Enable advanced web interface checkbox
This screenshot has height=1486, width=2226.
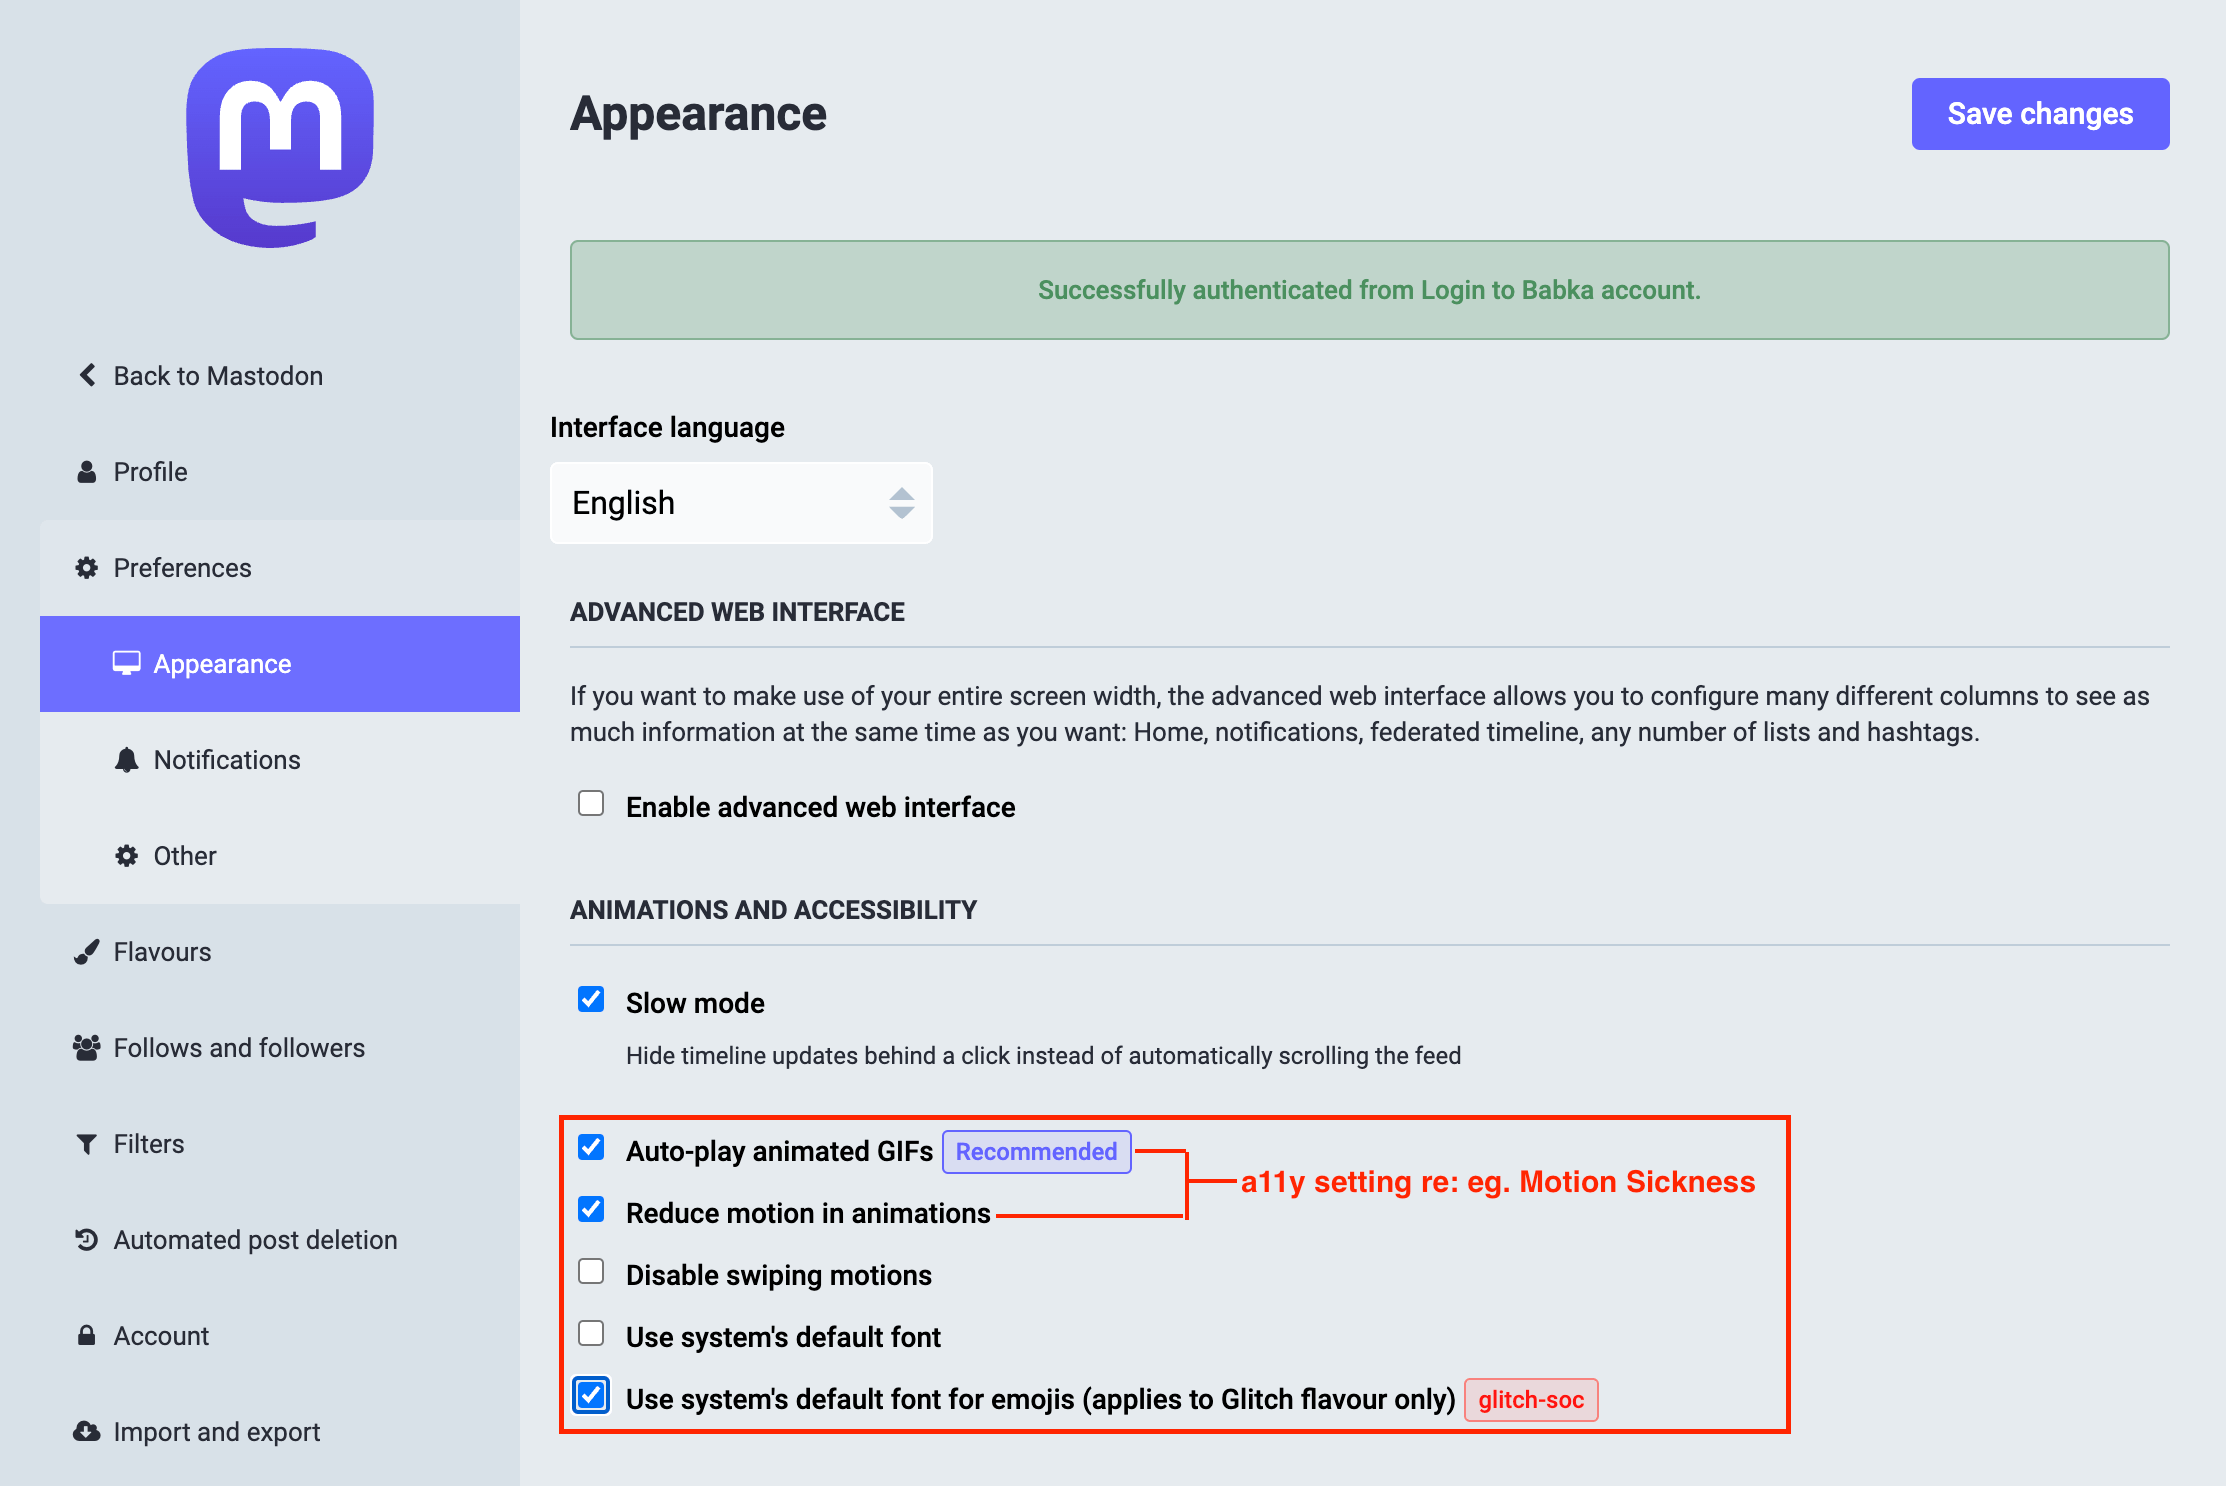tap(591, 803)
